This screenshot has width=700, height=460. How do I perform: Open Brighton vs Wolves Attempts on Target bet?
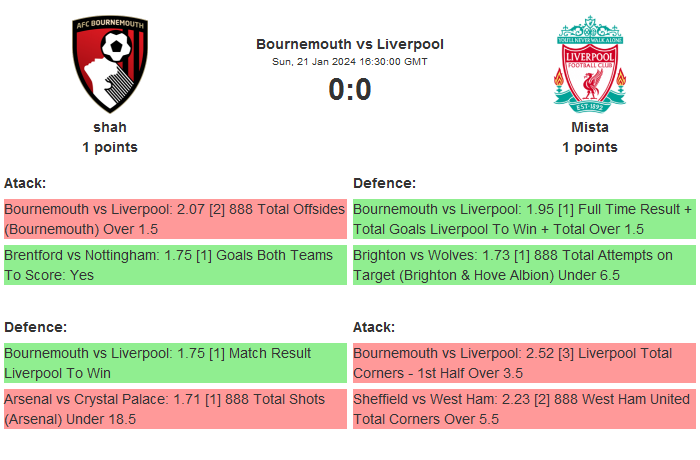pyautogui.click(x=524, y=265)
